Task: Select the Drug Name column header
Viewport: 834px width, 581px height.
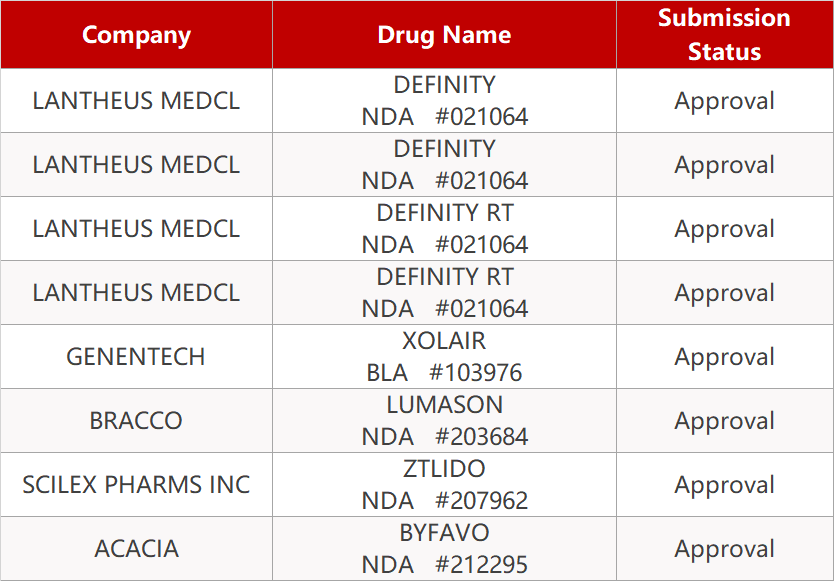Action: [x=444, y=35]
